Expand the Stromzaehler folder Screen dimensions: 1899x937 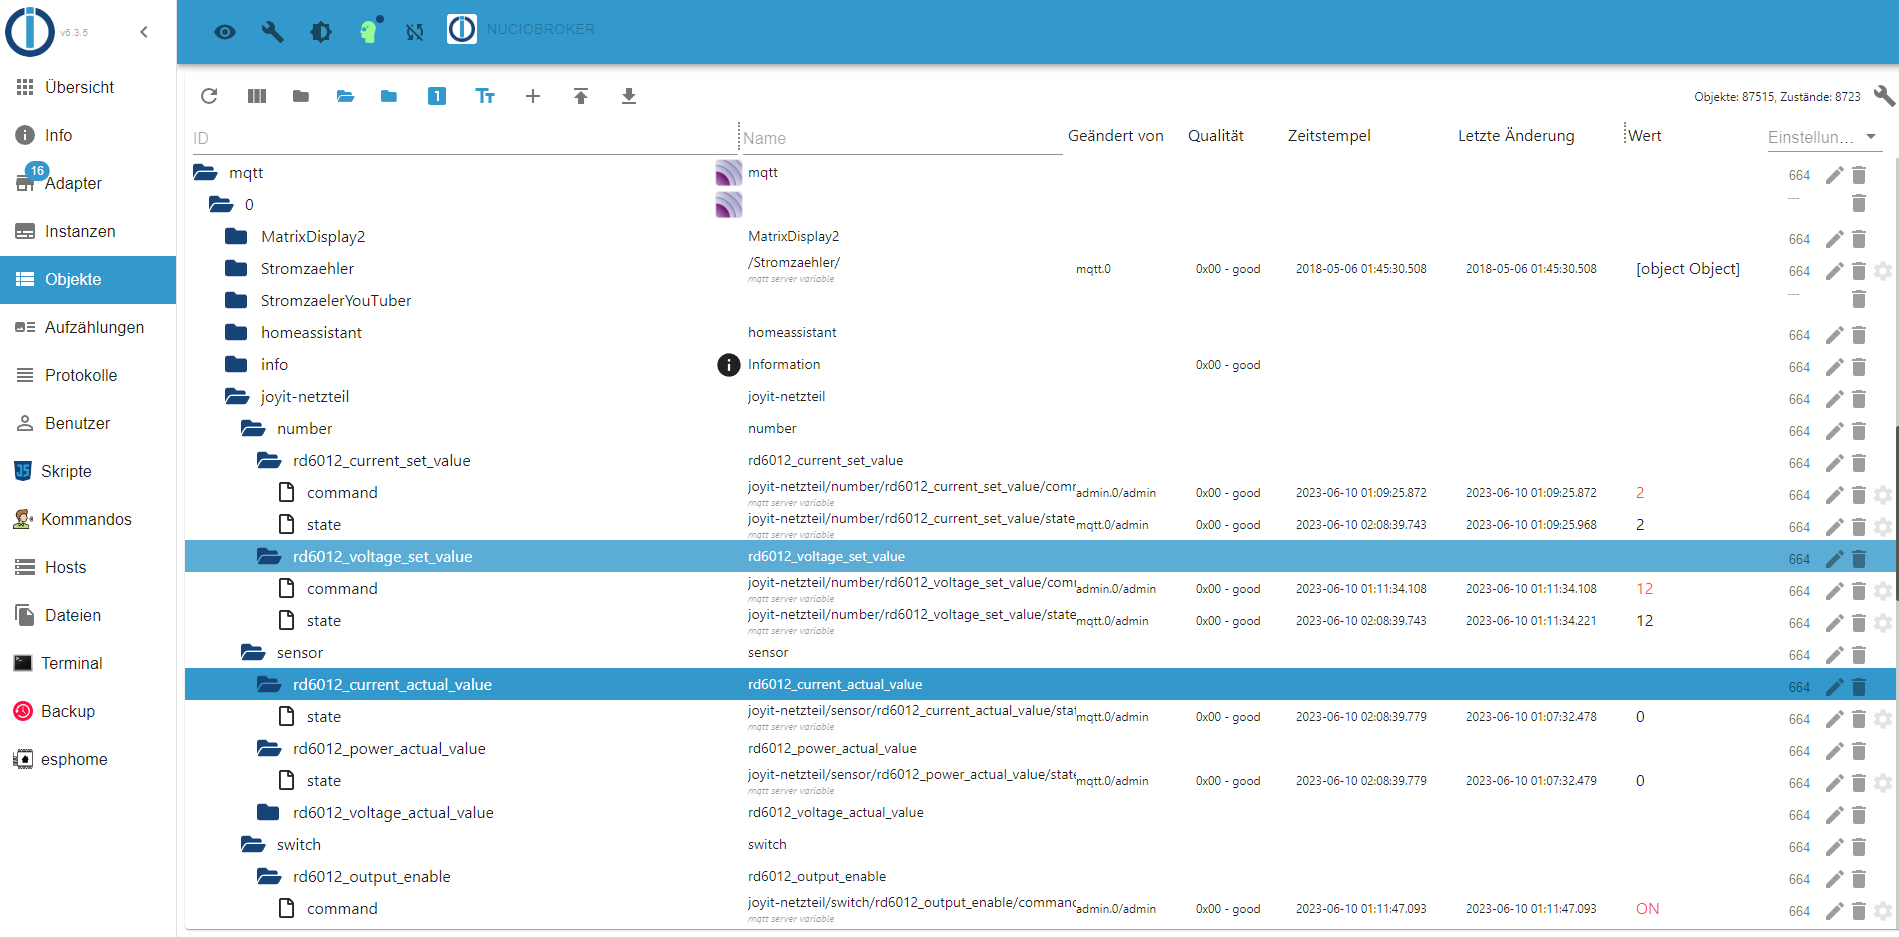pyautogui.click(x=237, y=269)
